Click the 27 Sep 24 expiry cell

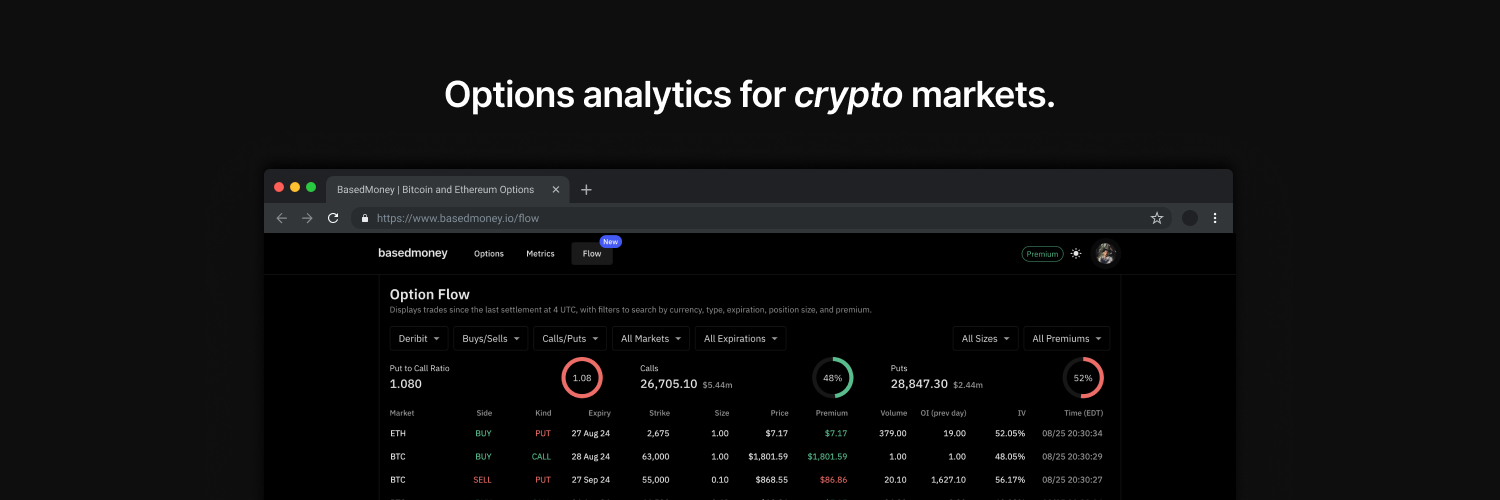590,480
